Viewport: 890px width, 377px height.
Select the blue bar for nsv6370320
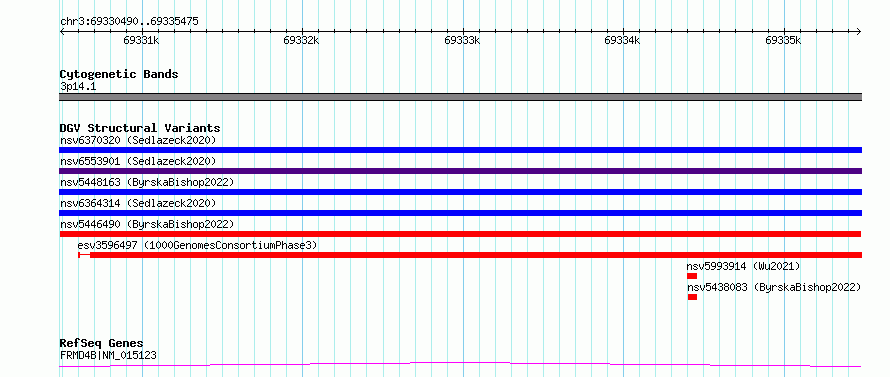[460, 150]
